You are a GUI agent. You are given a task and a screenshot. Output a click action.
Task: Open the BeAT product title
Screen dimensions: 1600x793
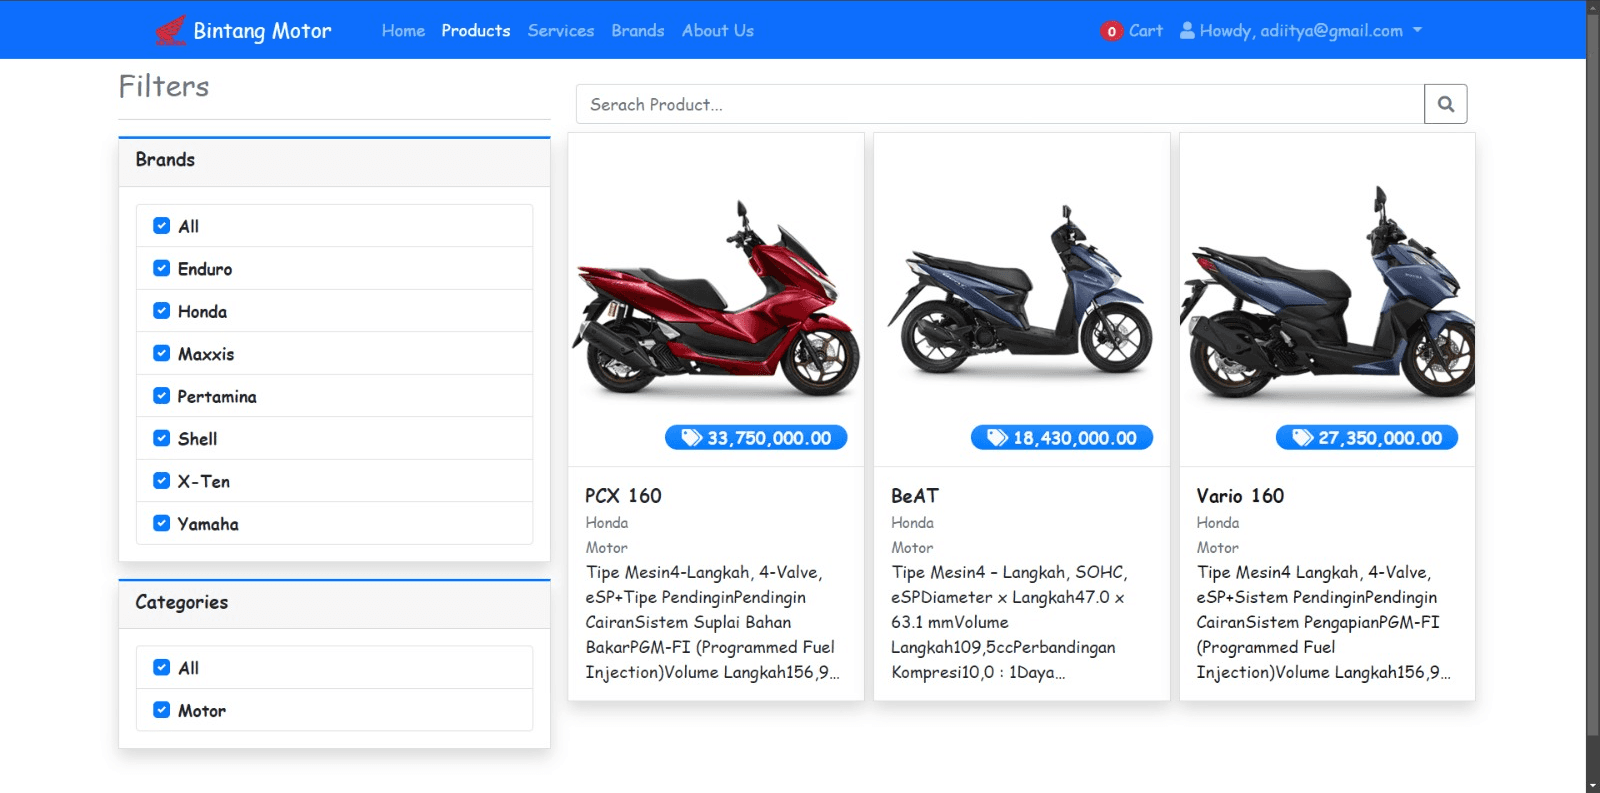tap(915, 496)
